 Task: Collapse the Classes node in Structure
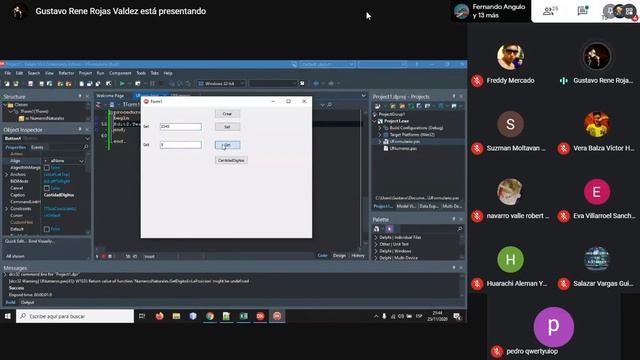coord(5,105)
